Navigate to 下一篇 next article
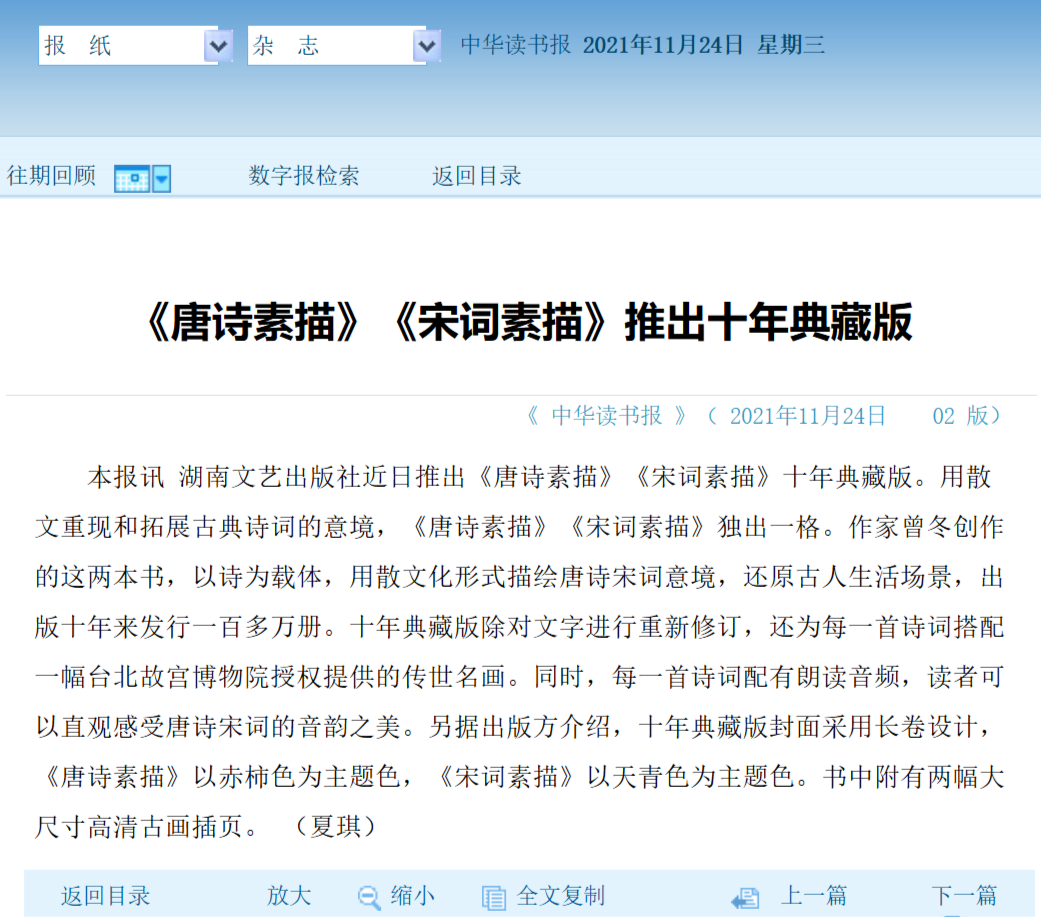1041x917 pixels. [x=965, y=896]
